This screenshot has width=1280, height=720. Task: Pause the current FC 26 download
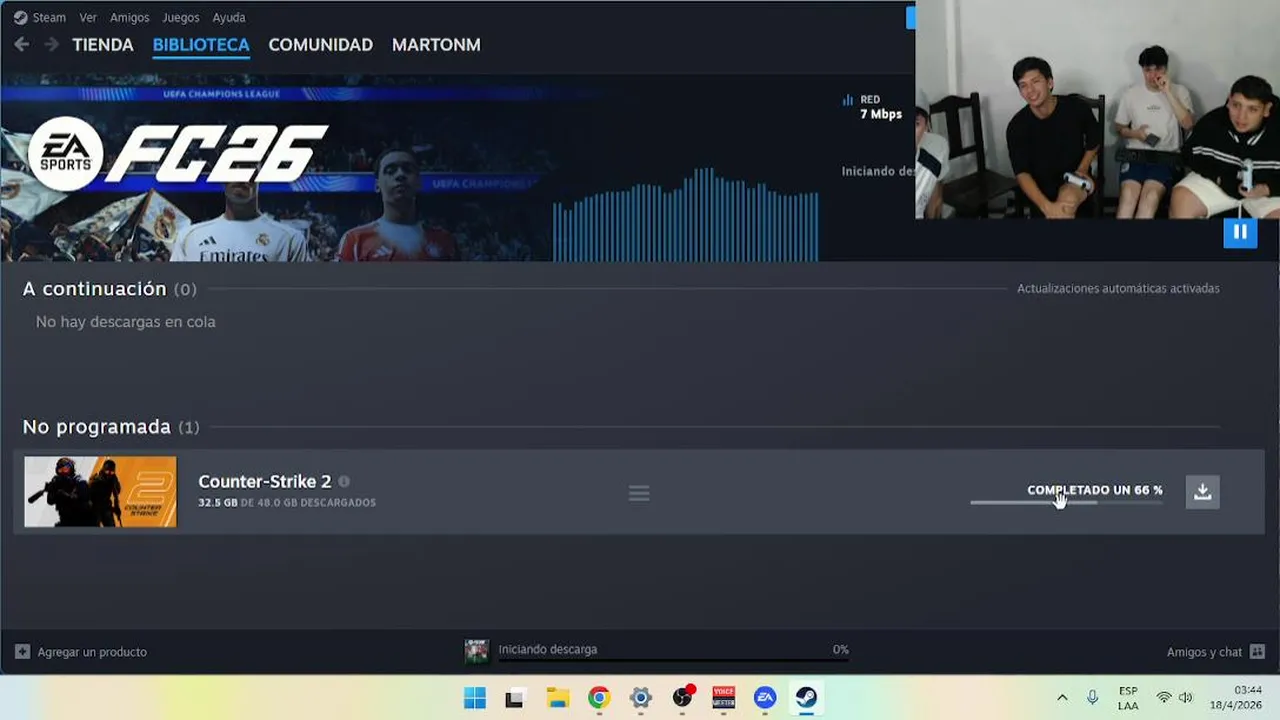1240,232
